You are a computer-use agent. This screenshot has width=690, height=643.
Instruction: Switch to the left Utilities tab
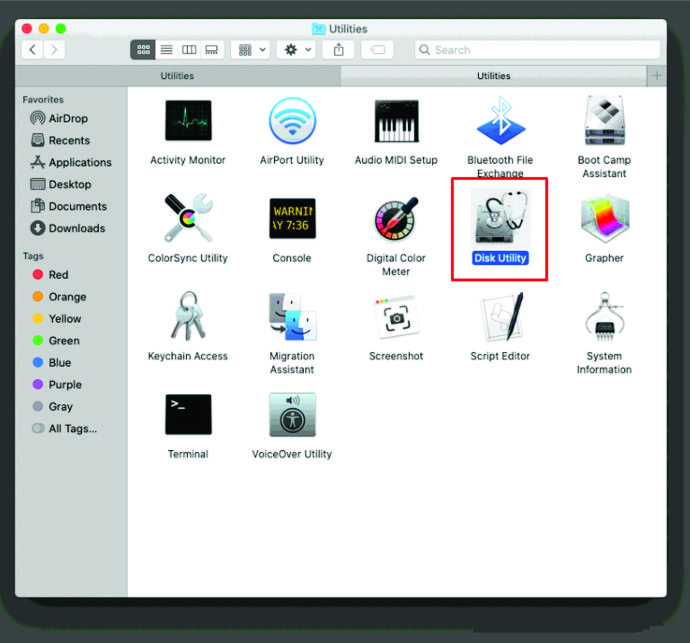coord(177,76)
